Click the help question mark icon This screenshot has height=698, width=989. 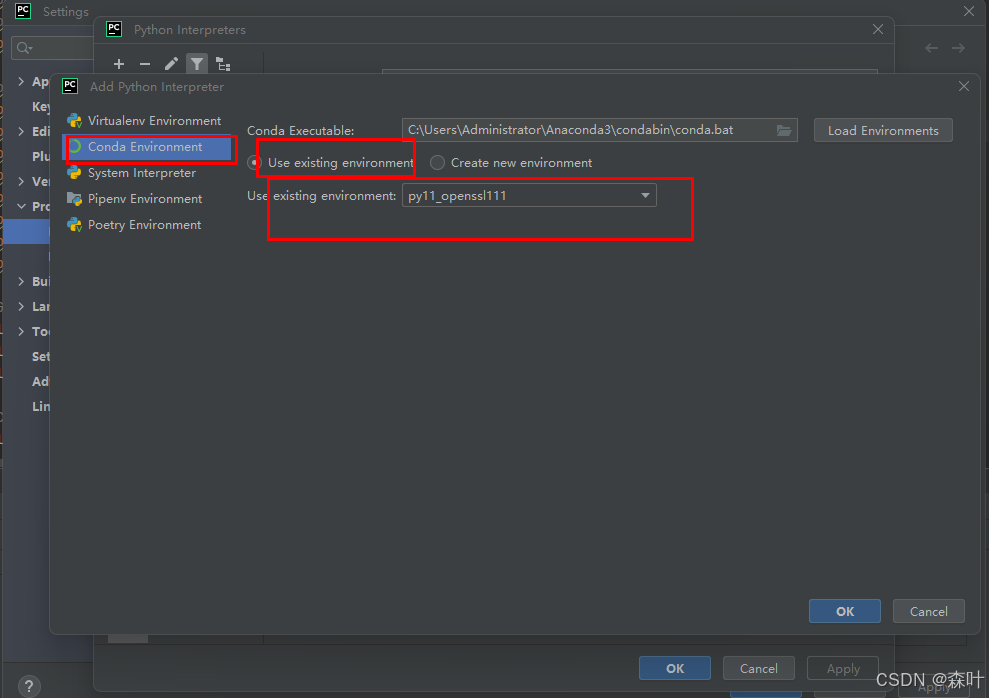(x=29, y=686)
